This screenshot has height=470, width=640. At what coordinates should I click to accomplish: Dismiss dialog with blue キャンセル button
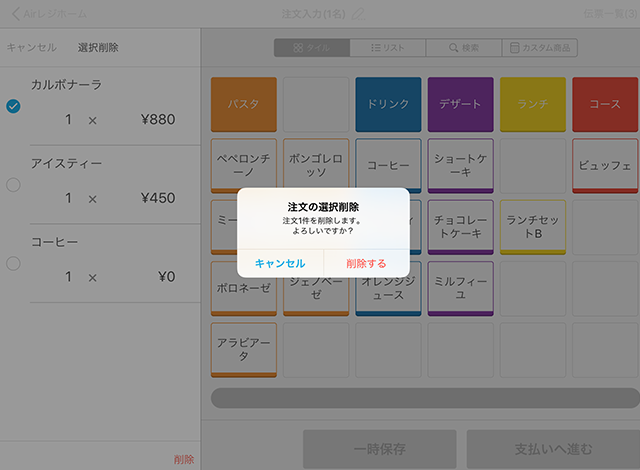pos(280,264)
